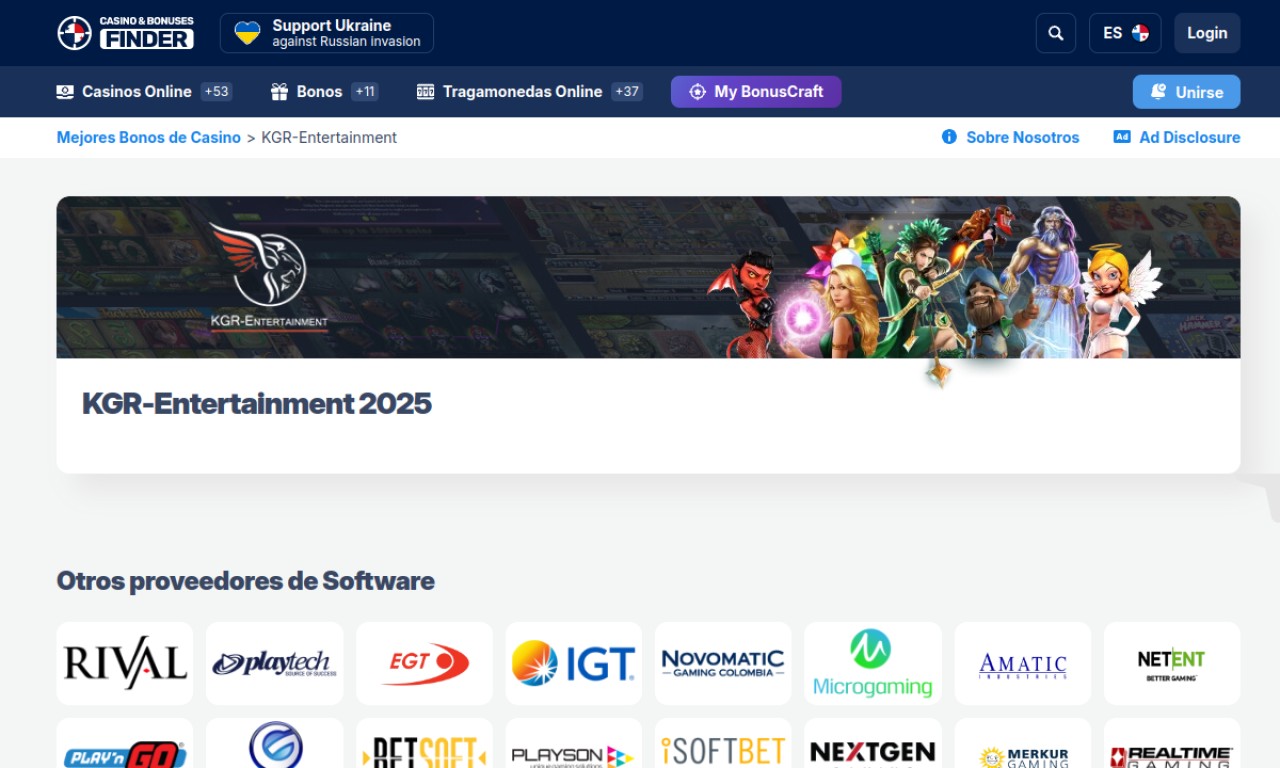Select the Play'n GO provider logo

[125, 743]
